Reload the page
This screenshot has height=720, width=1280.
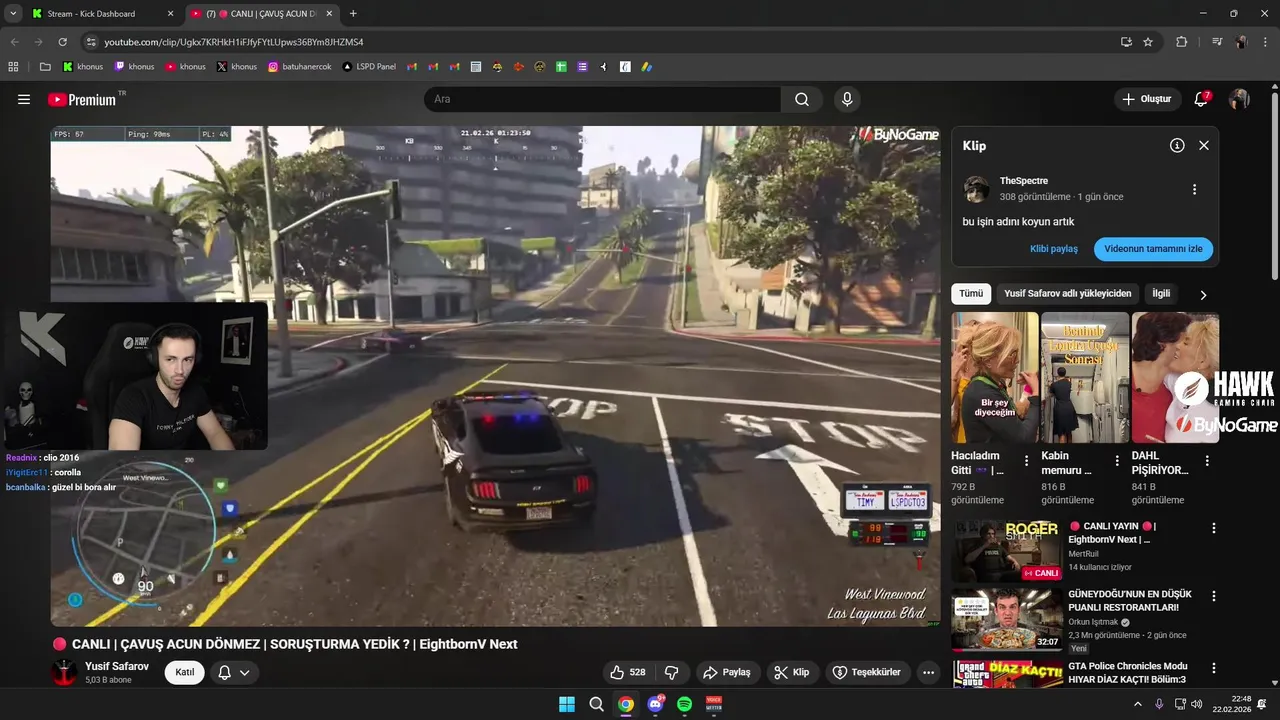point(63,42)
